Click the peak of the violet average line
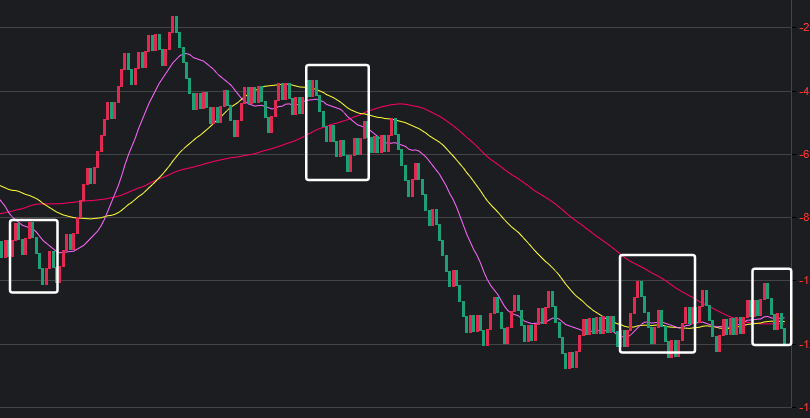Image resolution: width=810 pixels, height=418 pixels. 183,53
